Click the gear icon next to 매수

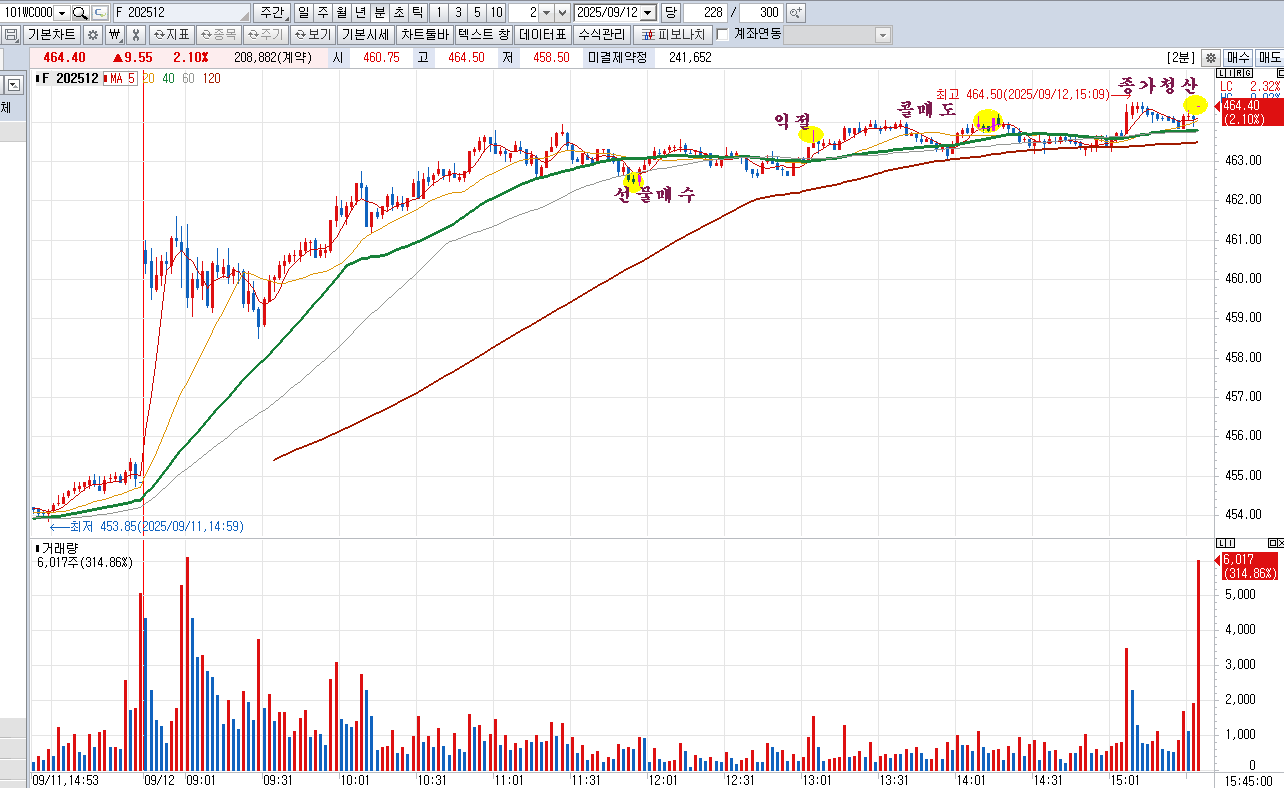[1210, 57]
